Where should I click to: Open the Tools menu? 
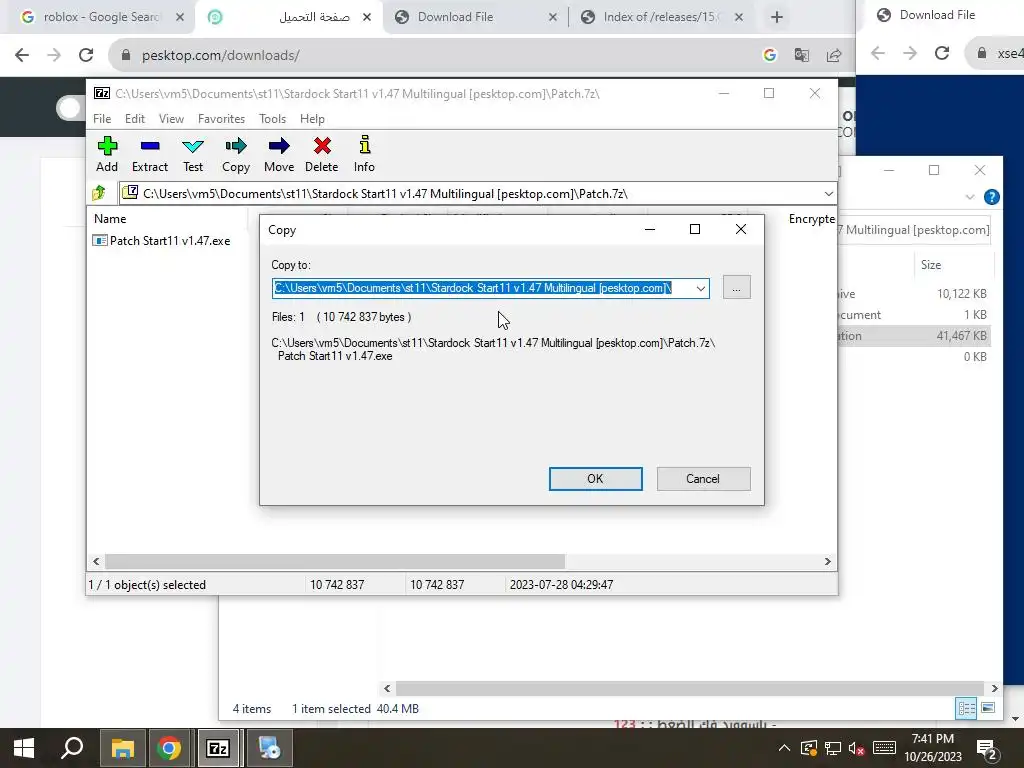click(x=272, y=119)
